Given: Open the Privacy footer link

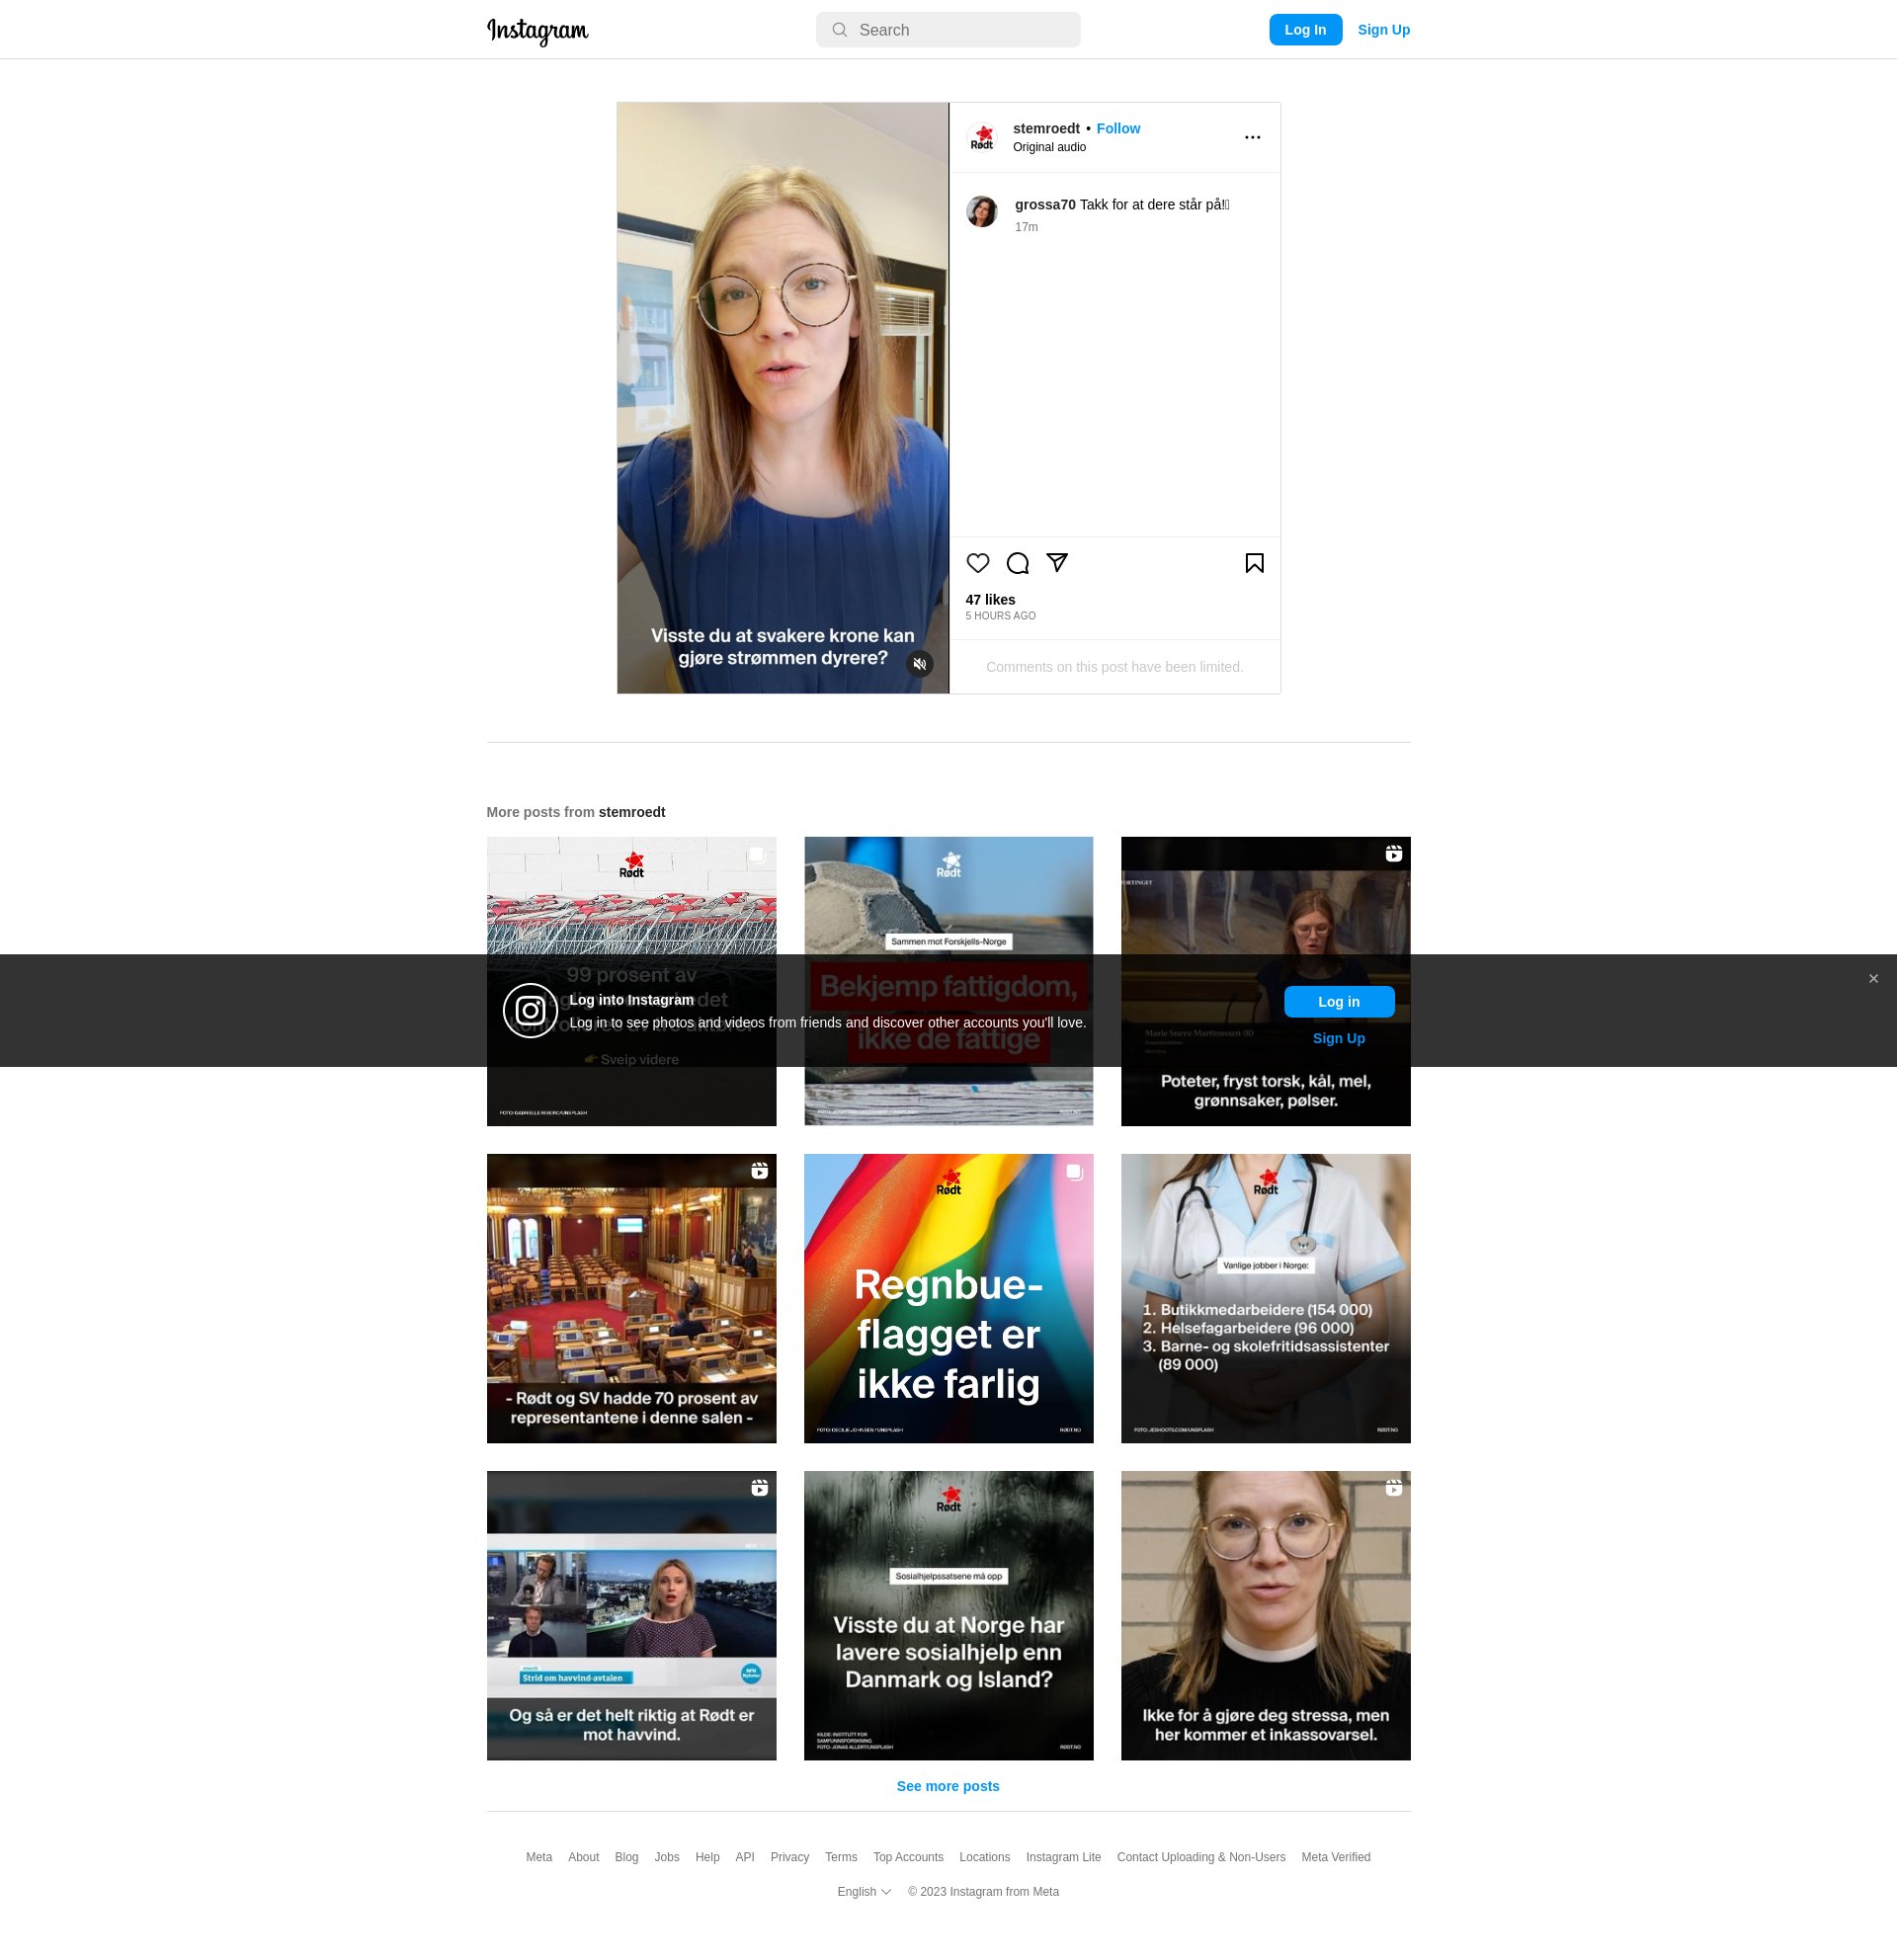Looking at the screenshot, I should click(789, 1857).
